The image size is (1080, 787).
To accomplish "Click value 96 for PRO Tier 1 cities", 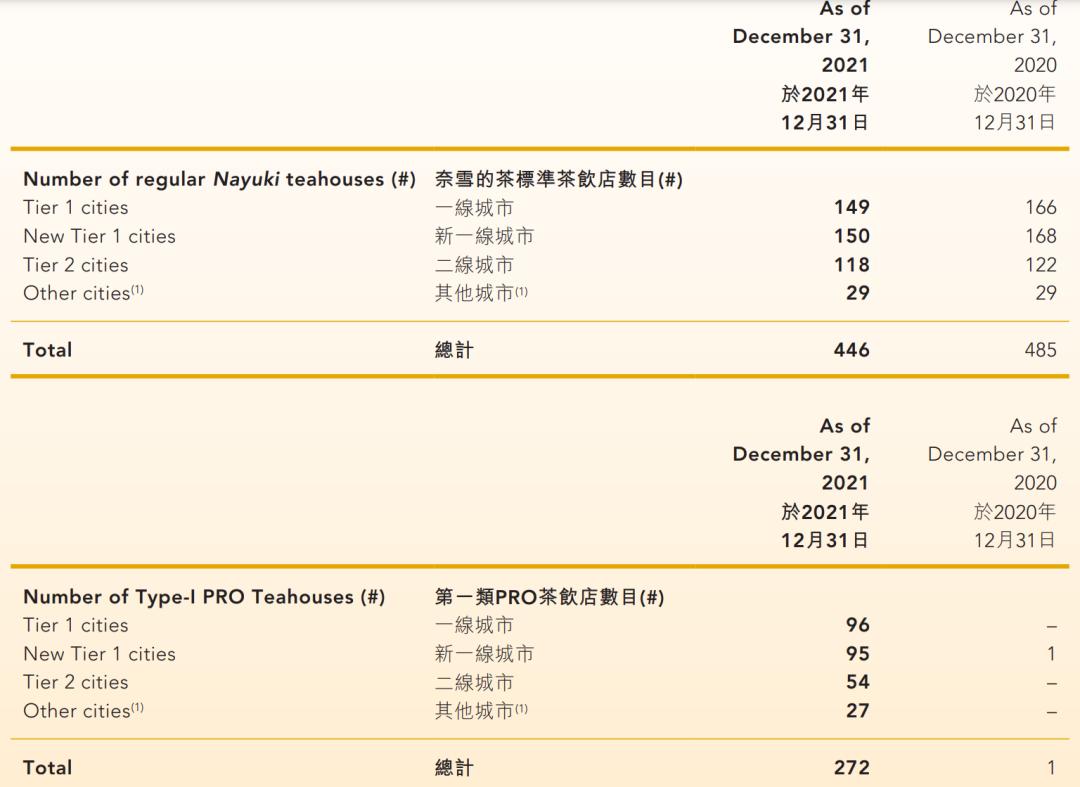I will [858, 625].
